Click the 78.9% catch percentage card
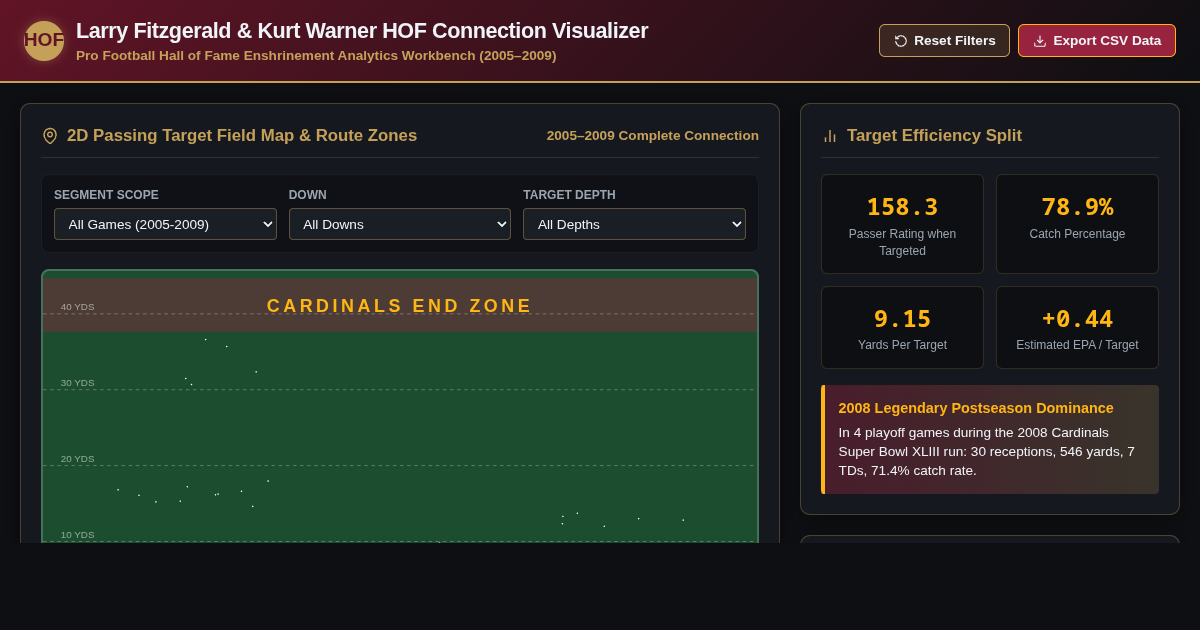Image resolution: width=1200 pixels, height=630 pixels. pyautogui.click(x=1077, y=224)
